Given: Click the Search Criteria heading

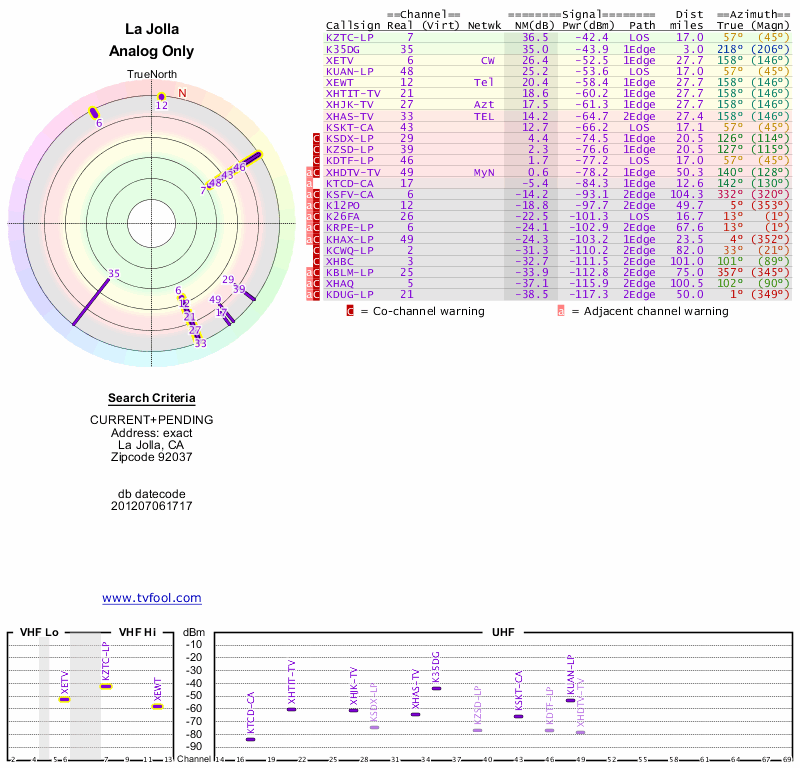Looking at the screenshot, I should click(151, 398).
